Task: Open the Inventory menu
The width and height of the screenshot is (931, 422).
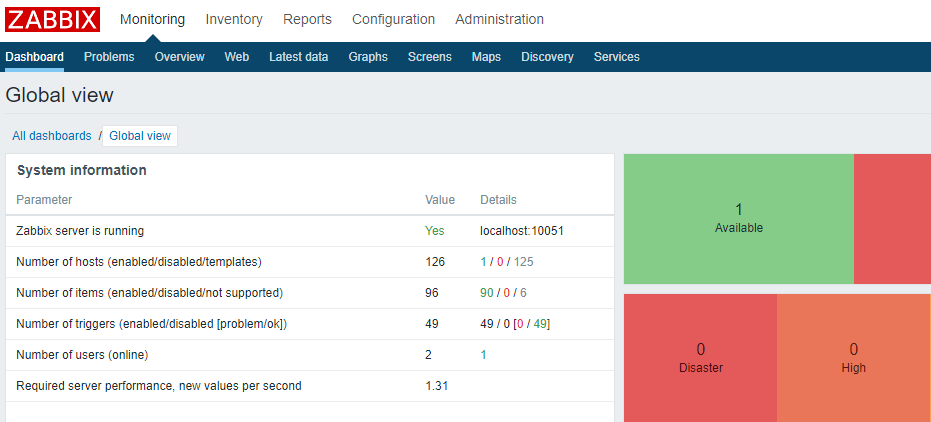Action: pyautogui.click(x=234, y=19)
